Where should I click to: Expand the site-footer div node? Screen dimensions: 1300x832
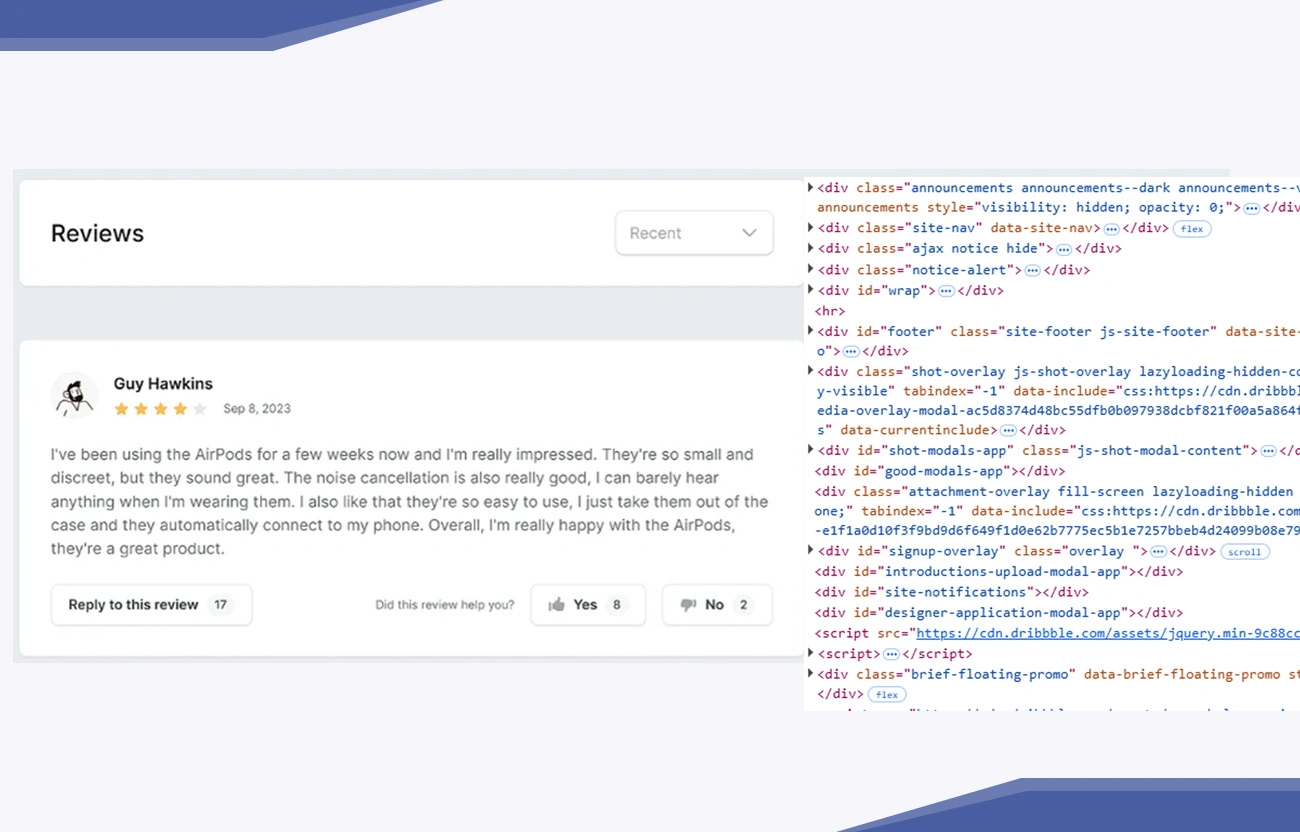pos(810,331)
